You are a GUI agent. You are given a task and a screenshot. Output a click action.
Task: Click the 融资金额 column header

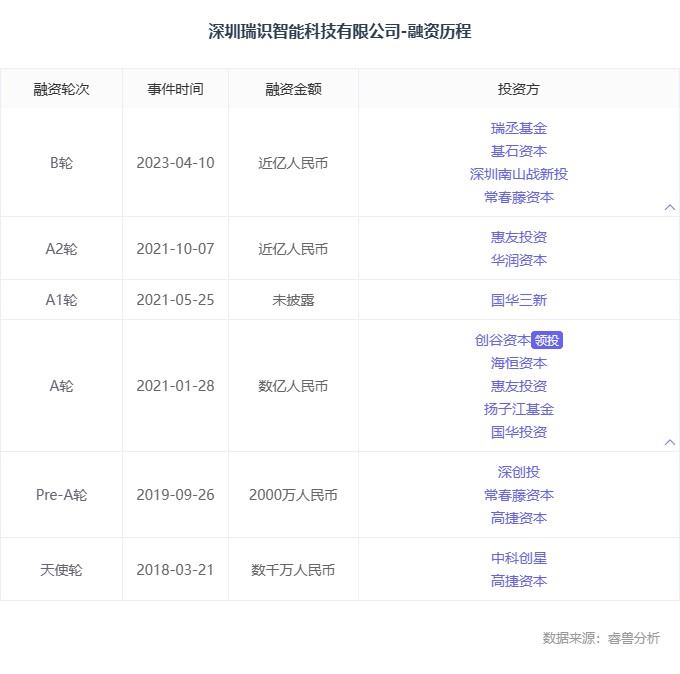tap(294, 89)
